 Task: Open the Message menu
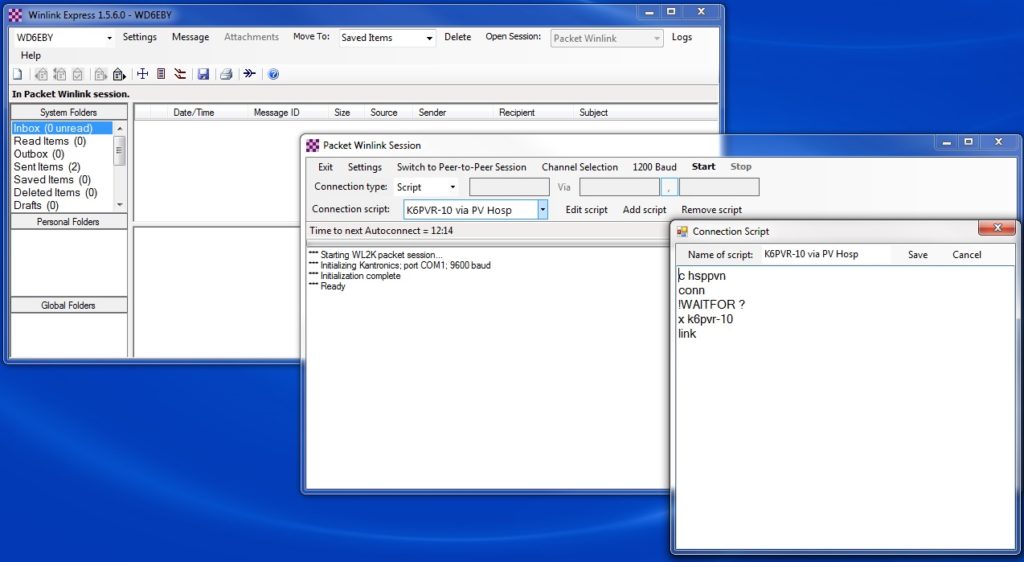pyautogui.click(x=191, y=37)
